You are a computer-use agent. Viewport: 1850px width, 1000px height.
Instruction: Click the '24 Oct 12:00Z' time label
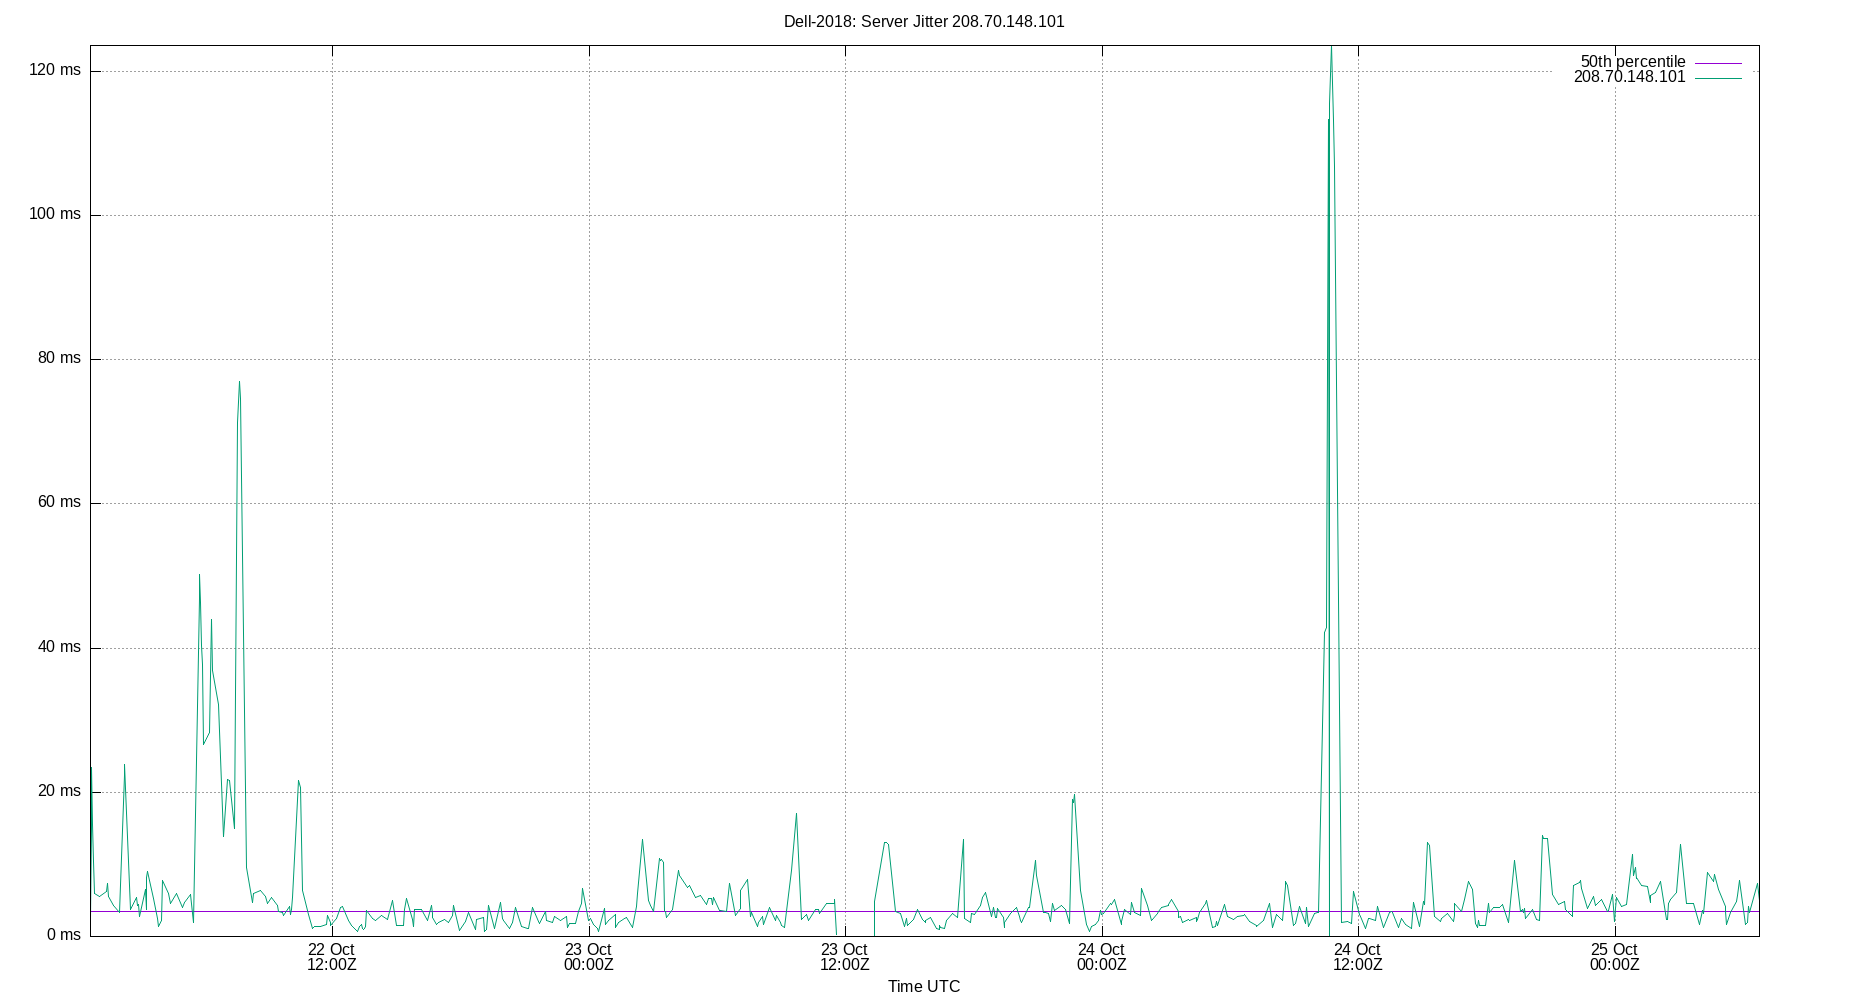pos(1358,957)
